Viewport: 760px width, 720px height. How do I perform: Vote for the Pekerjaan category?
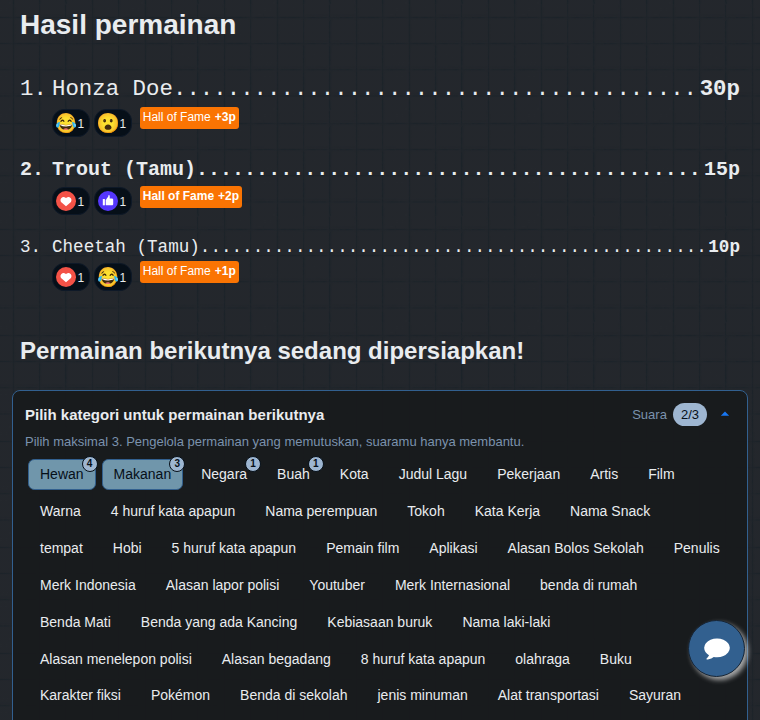pos(528,474)
